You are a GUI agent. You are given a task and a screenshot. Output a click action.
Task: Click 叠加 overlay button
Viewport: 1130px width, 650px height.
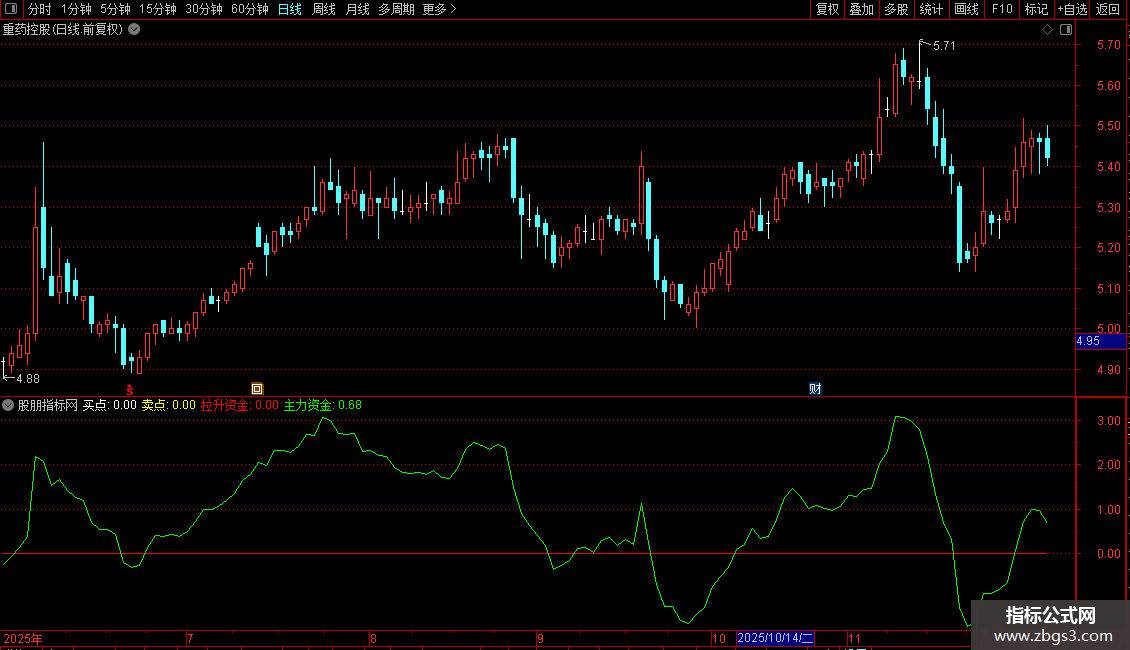pos(861,9)
